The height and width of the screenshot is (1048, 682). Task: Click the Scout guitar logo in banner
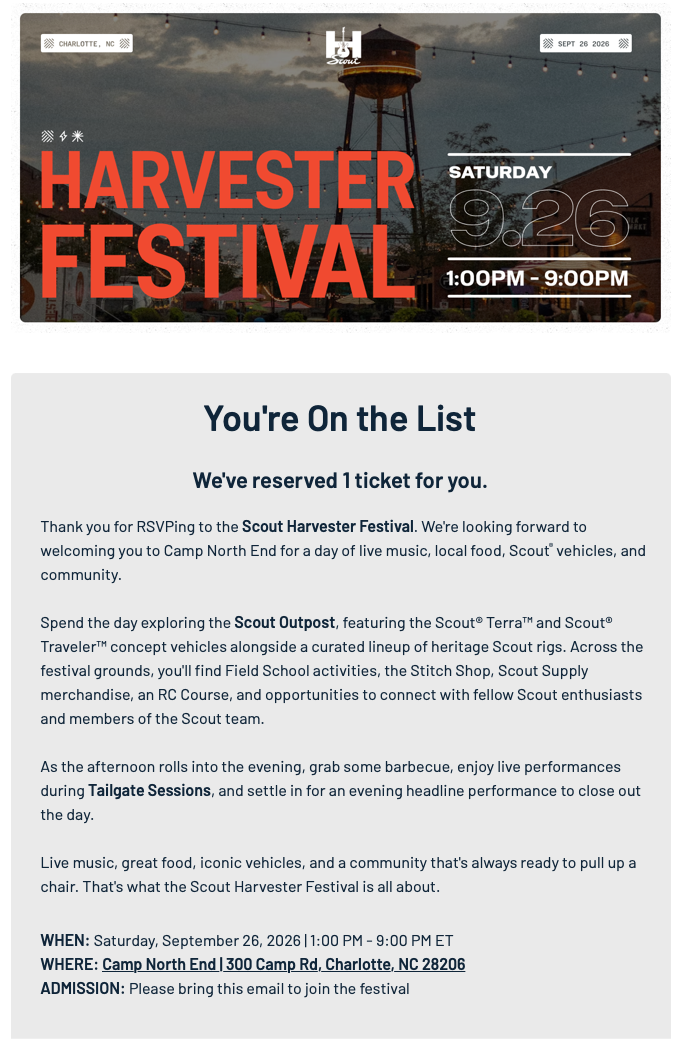coord(343,46)
